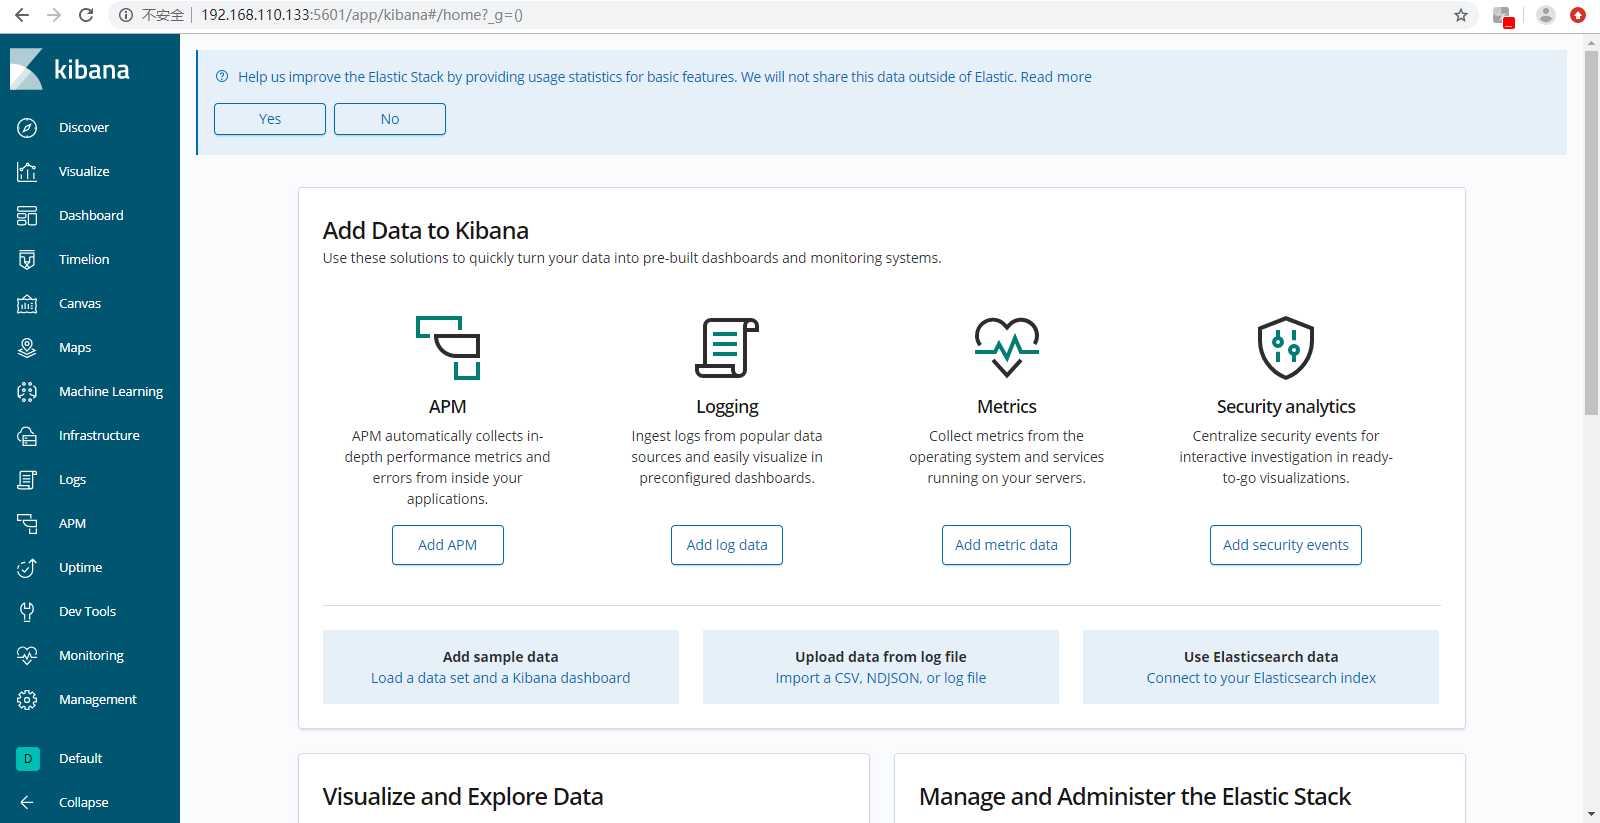Open Dev Tools wrench icon

(27, 612)
